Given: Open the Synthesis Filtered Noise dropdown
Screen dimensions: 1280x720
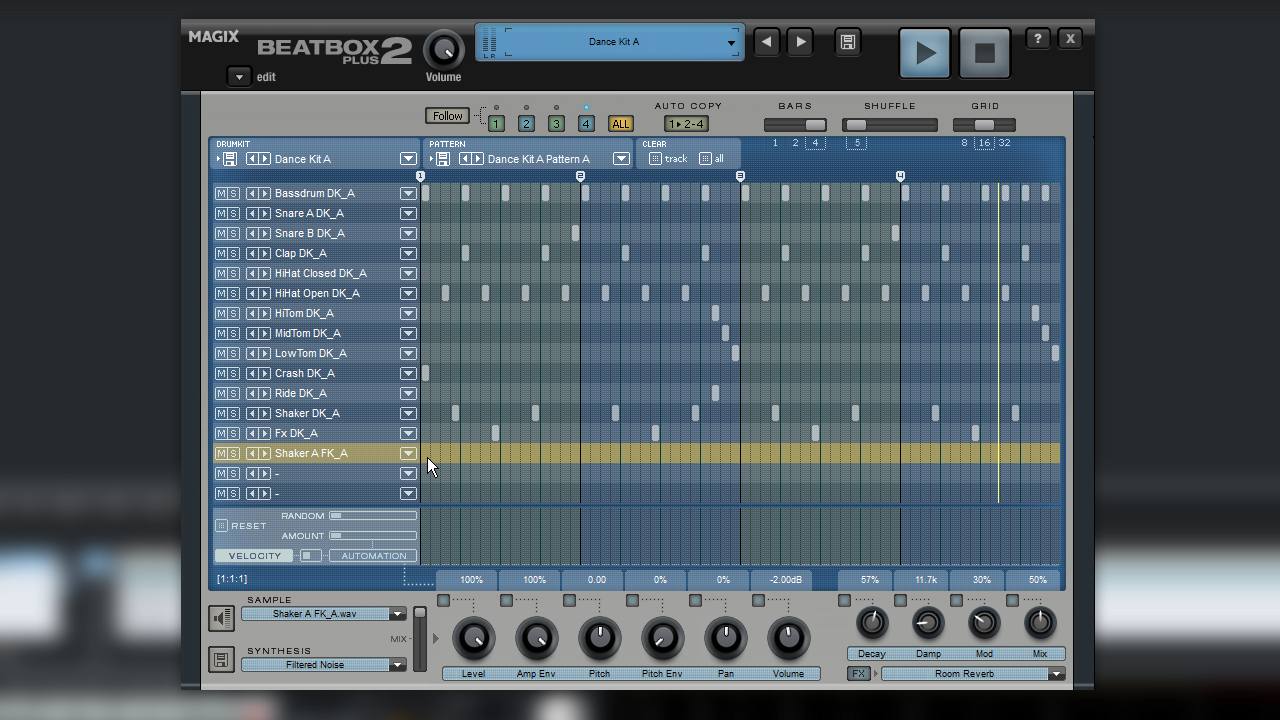Looking at the screenshot, I should 397,665.
